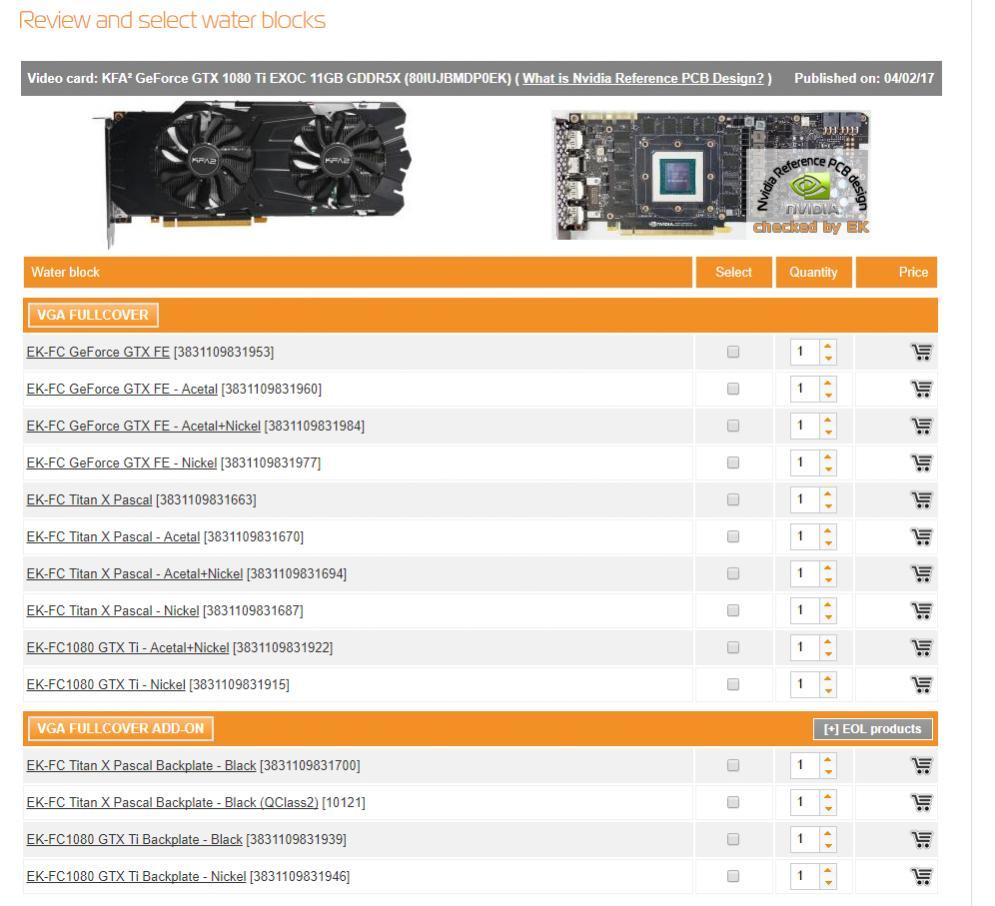Click quantity field for EK-FC1080 GTX Ti - Nickel [3831109831915]
Viewport: 995px width, 906px height.
coord(805,684)
